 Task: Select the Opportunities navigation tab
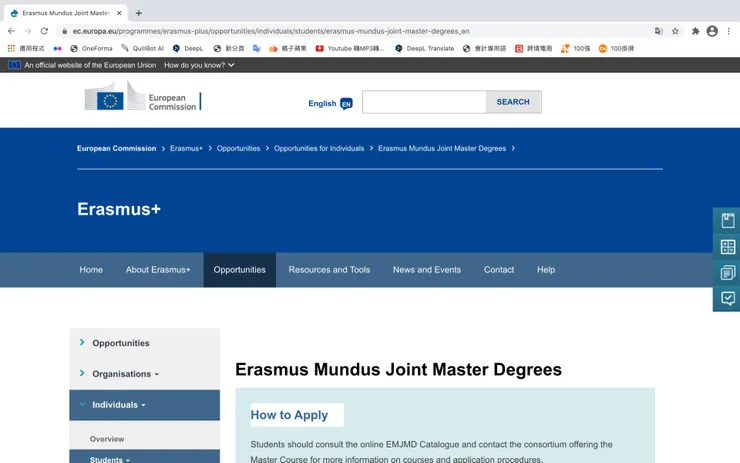coord(240,270)
